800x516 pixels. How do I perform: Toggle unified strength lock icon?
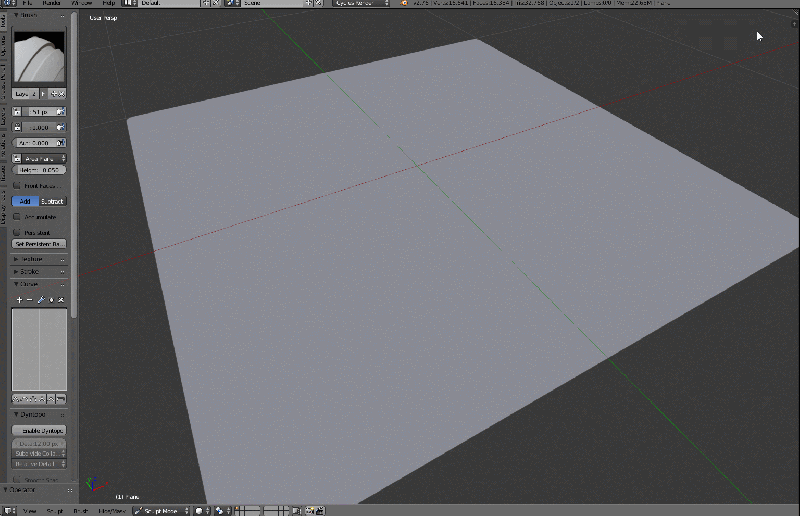point(17,127)
